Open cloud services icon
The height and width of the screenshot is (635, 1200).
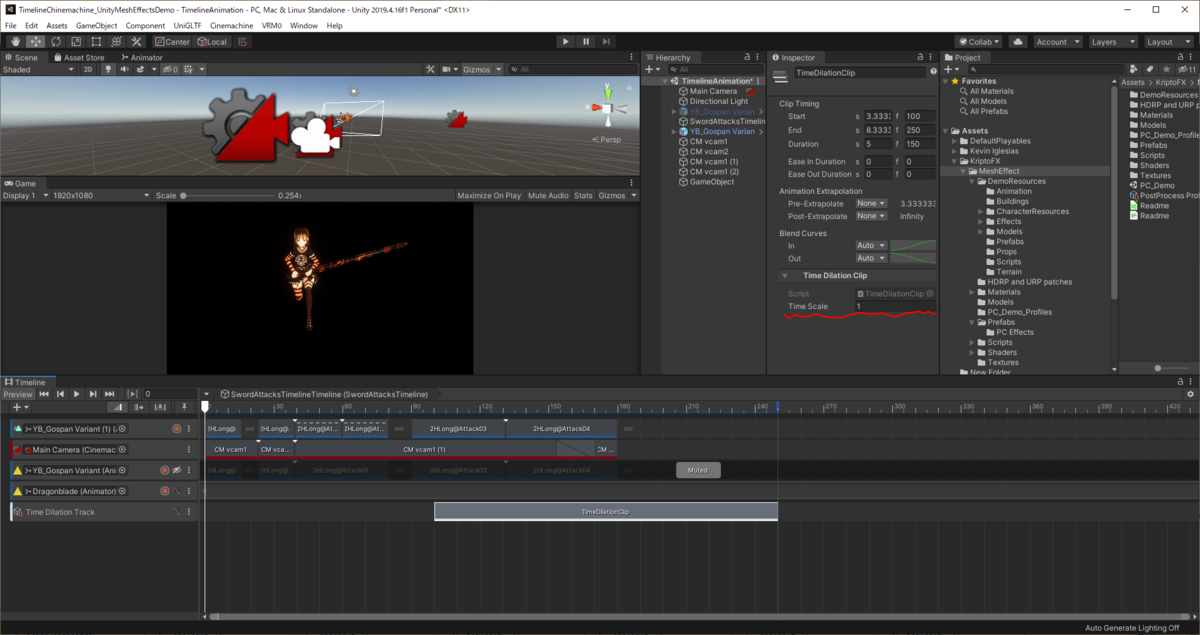point(1018,42)
